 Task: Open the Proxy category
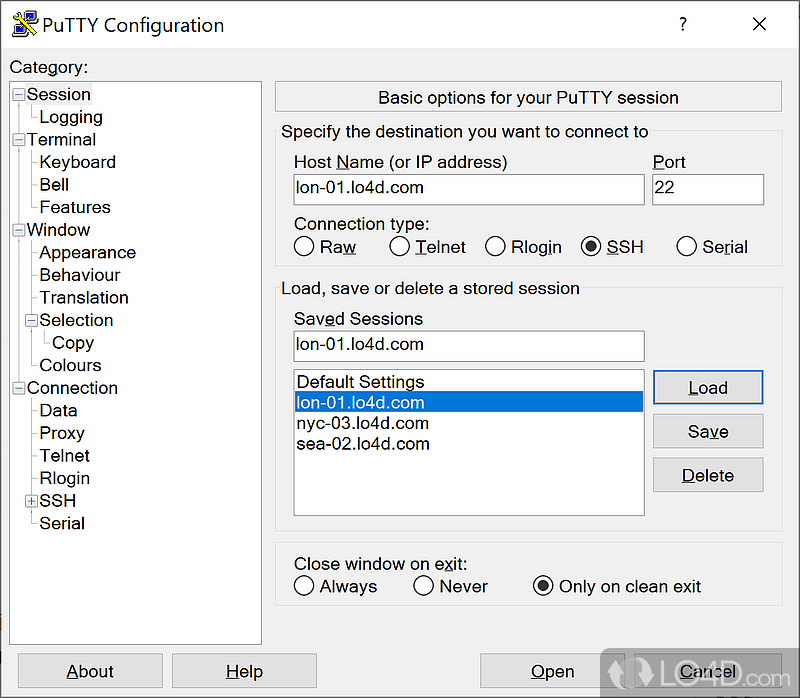point(62,433)
